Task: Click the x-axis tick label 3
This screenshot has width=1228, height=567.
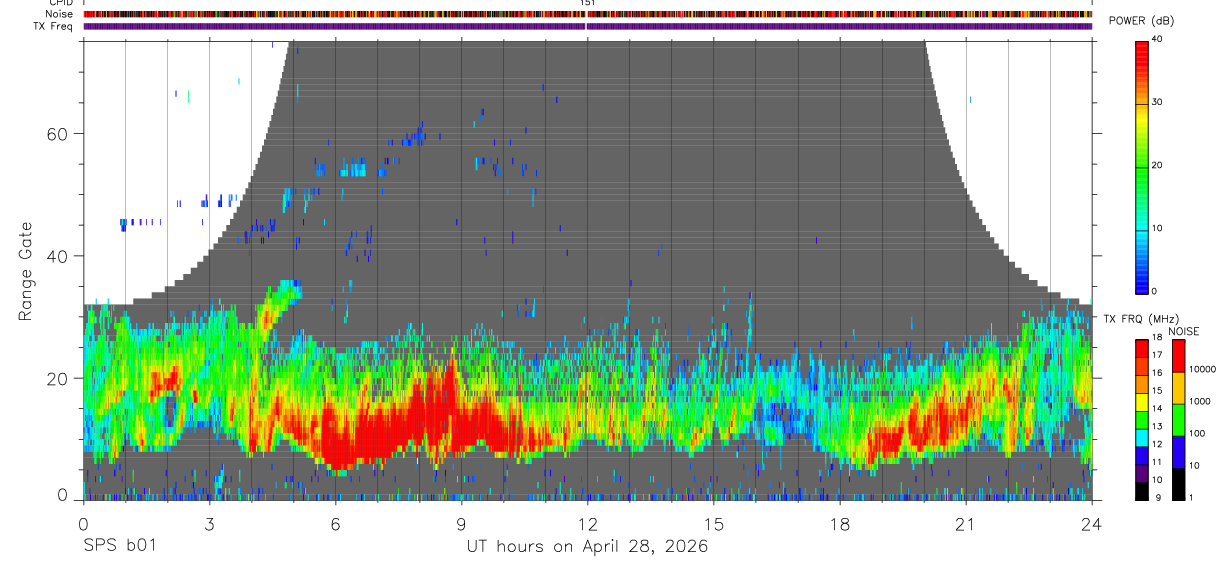Action: point(209,523)
